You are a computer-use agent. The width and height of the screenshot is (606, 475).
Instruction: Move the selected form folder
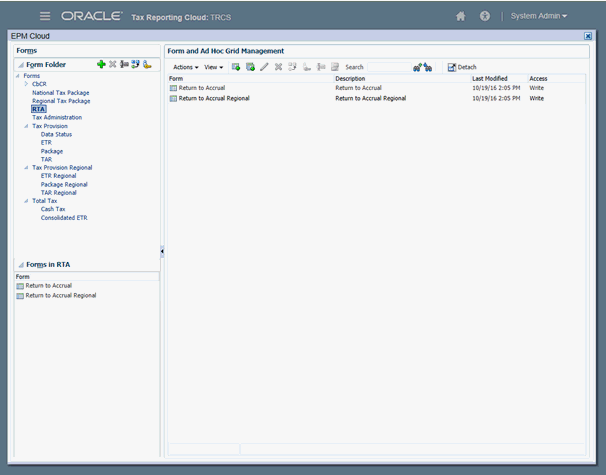point(135,64)
